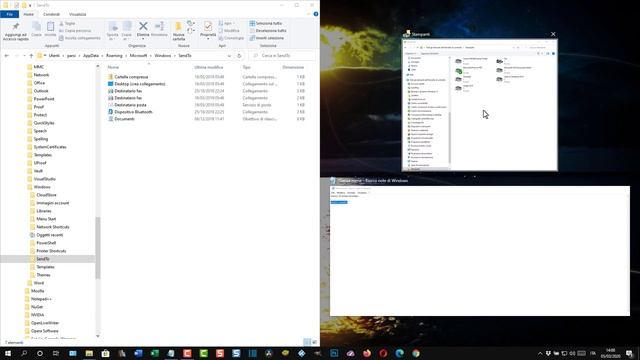Delete selection with Elimina X icon
Screen dimensions: 640x360
click(x=143, y=27)
